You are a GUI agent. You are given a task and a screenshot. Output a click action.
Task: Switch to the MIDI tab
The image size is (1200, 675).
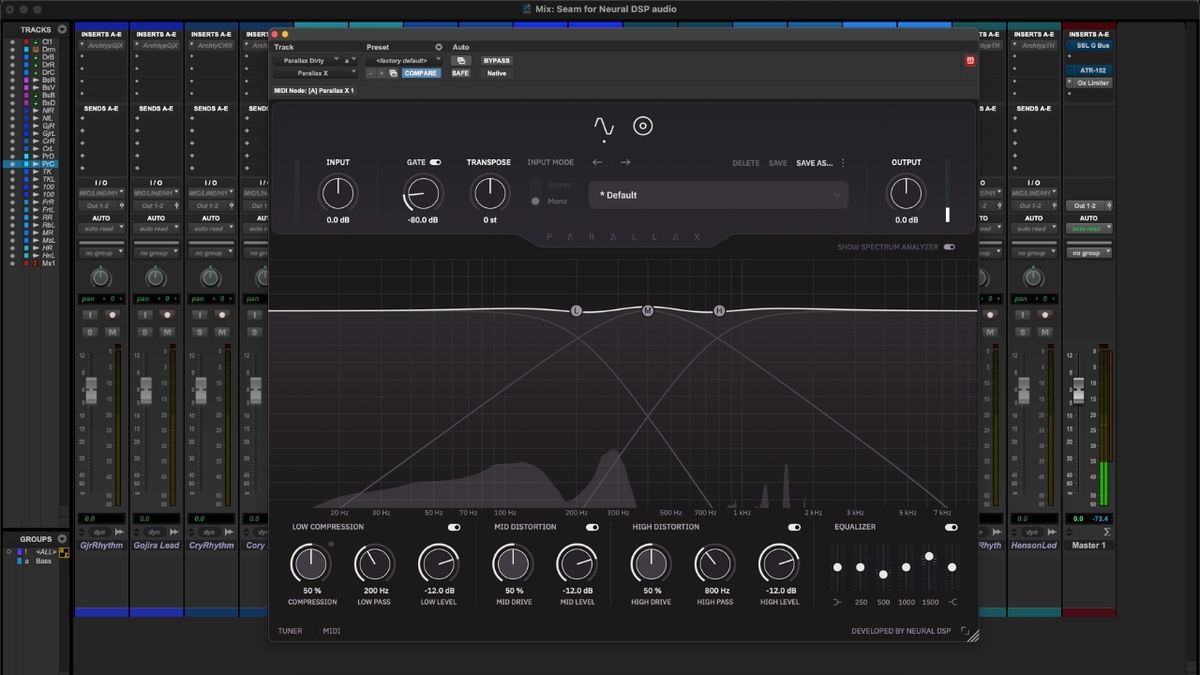[331, 631]
